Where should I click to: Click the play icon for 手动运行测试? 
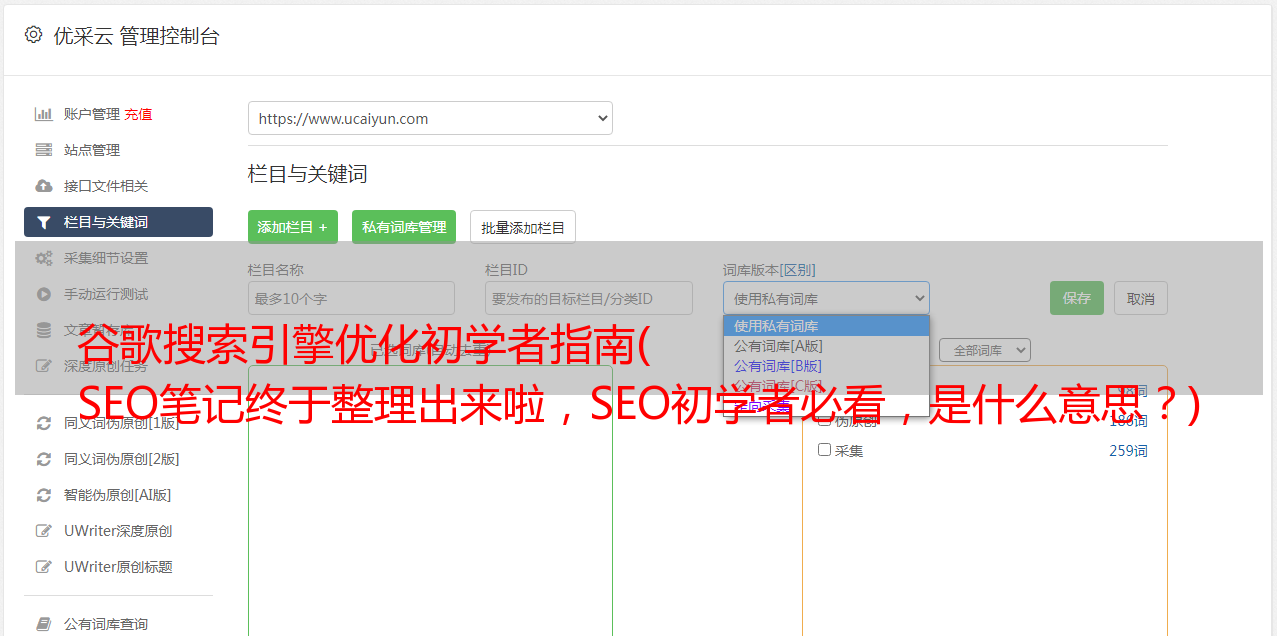(x=44, y=294)
